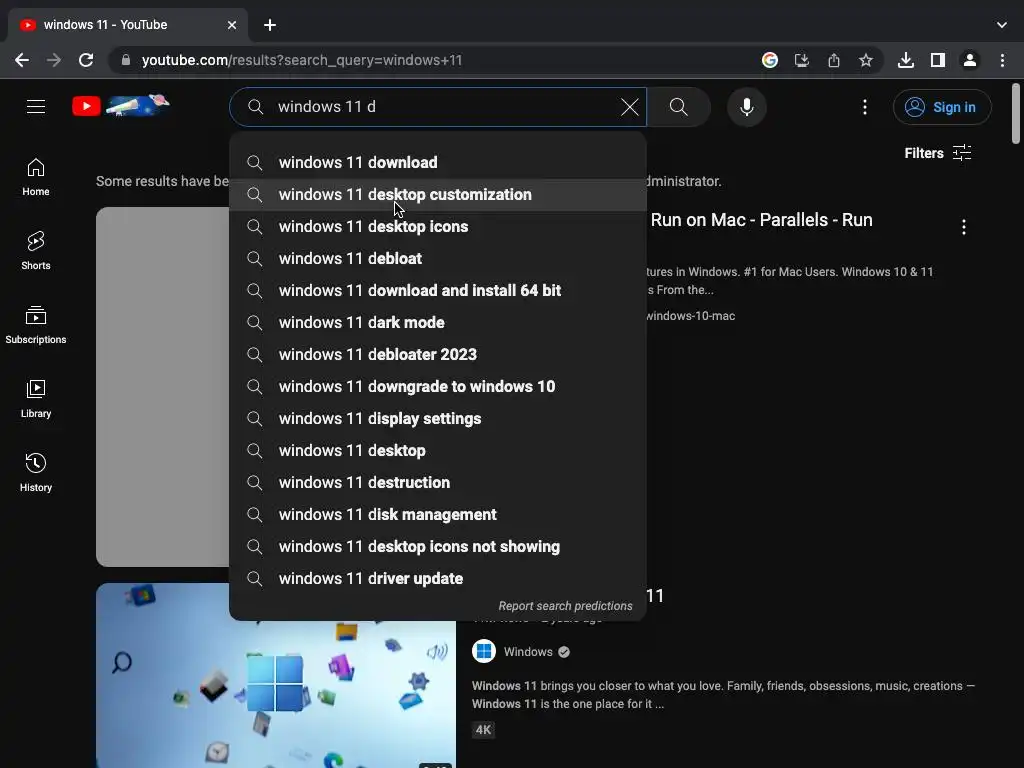Click the 4K badge
Image resolution: width=1024 pixels, height=768 pixels.
point(483,729)
